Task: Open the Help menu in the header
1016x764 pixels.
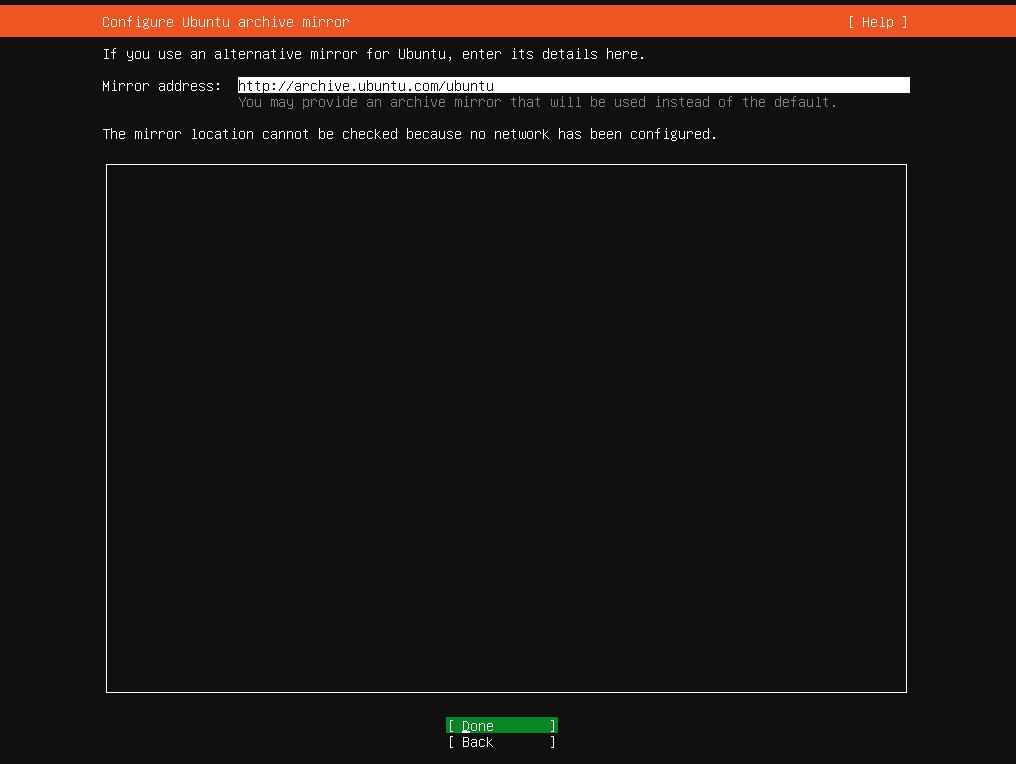Action: 877,22
